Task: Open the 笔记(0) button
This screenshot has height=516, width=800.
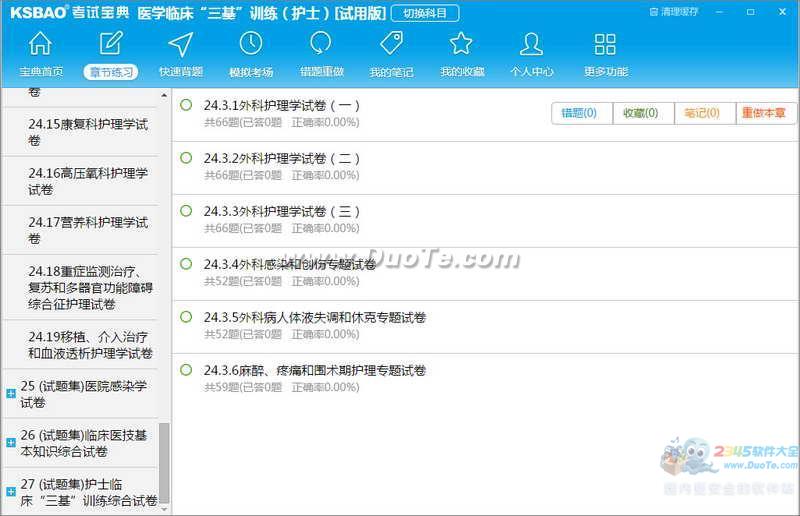Action: [704, 113]
